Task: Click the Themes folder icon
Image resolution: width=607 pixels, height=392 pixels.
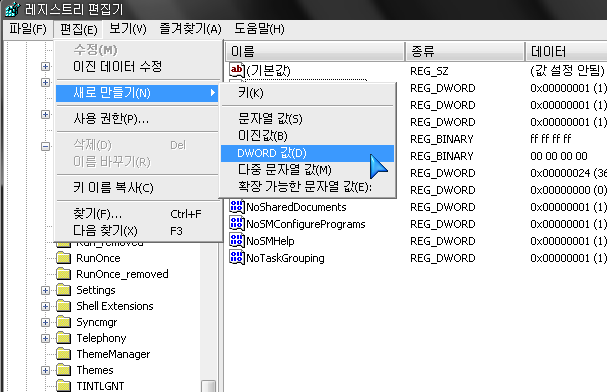Action: 63,370
